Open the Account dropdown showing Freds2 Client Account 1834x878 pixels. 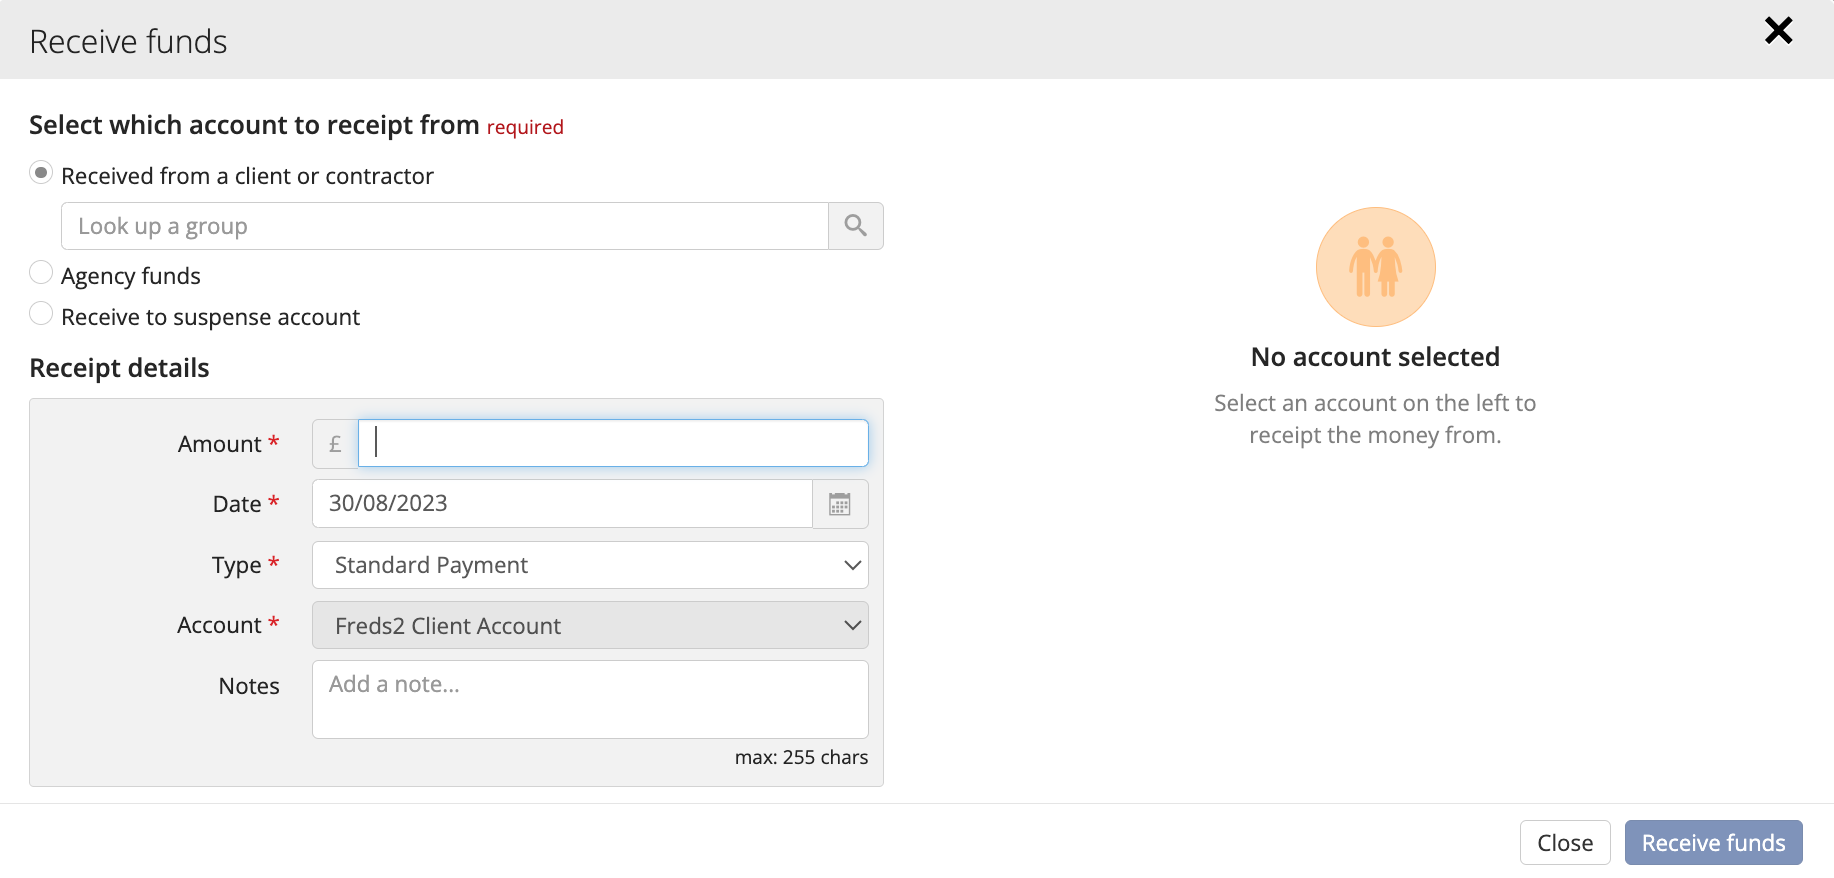click(590, 625)
